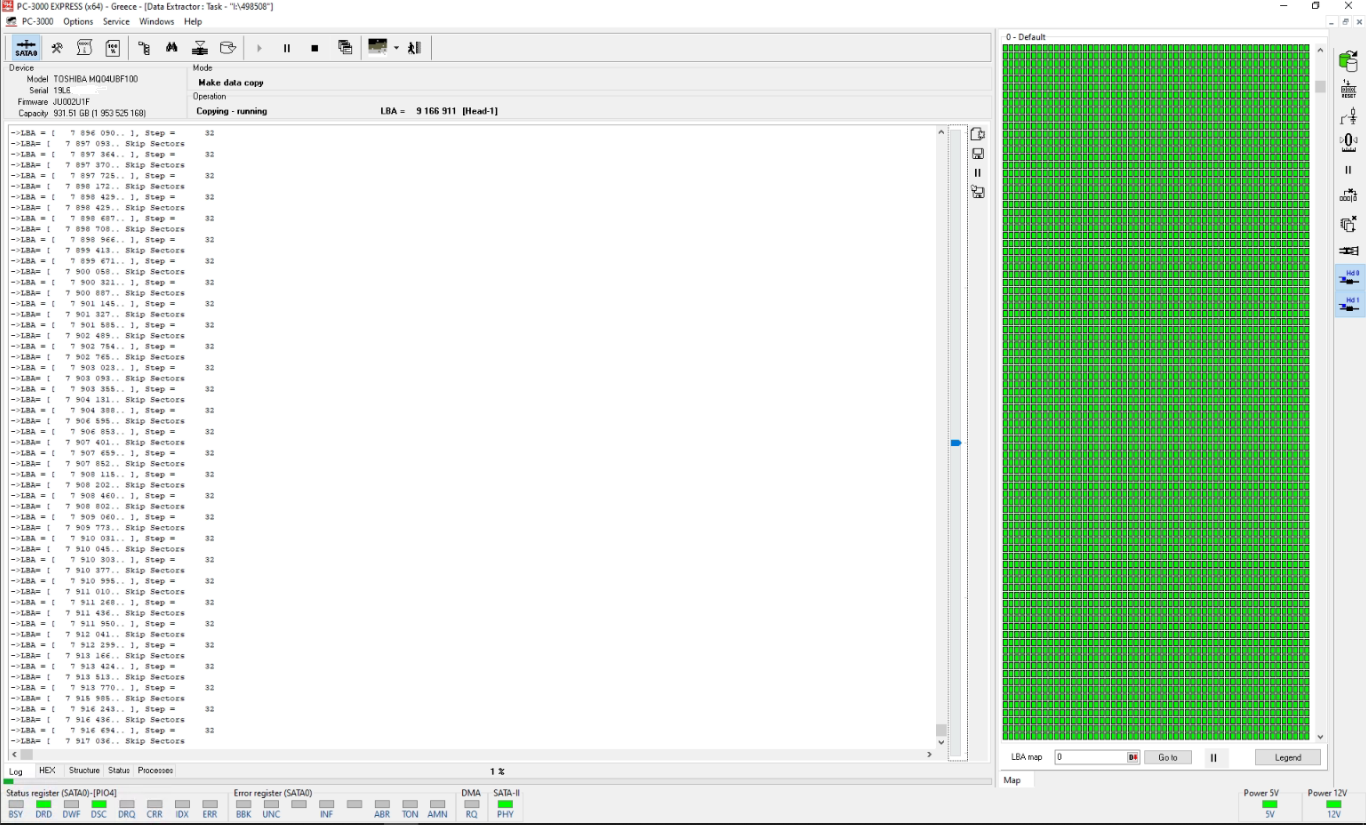This screenshot has width=1366, height=825.
Task: Open the binoculars search icon
Action: click(172, 48)
